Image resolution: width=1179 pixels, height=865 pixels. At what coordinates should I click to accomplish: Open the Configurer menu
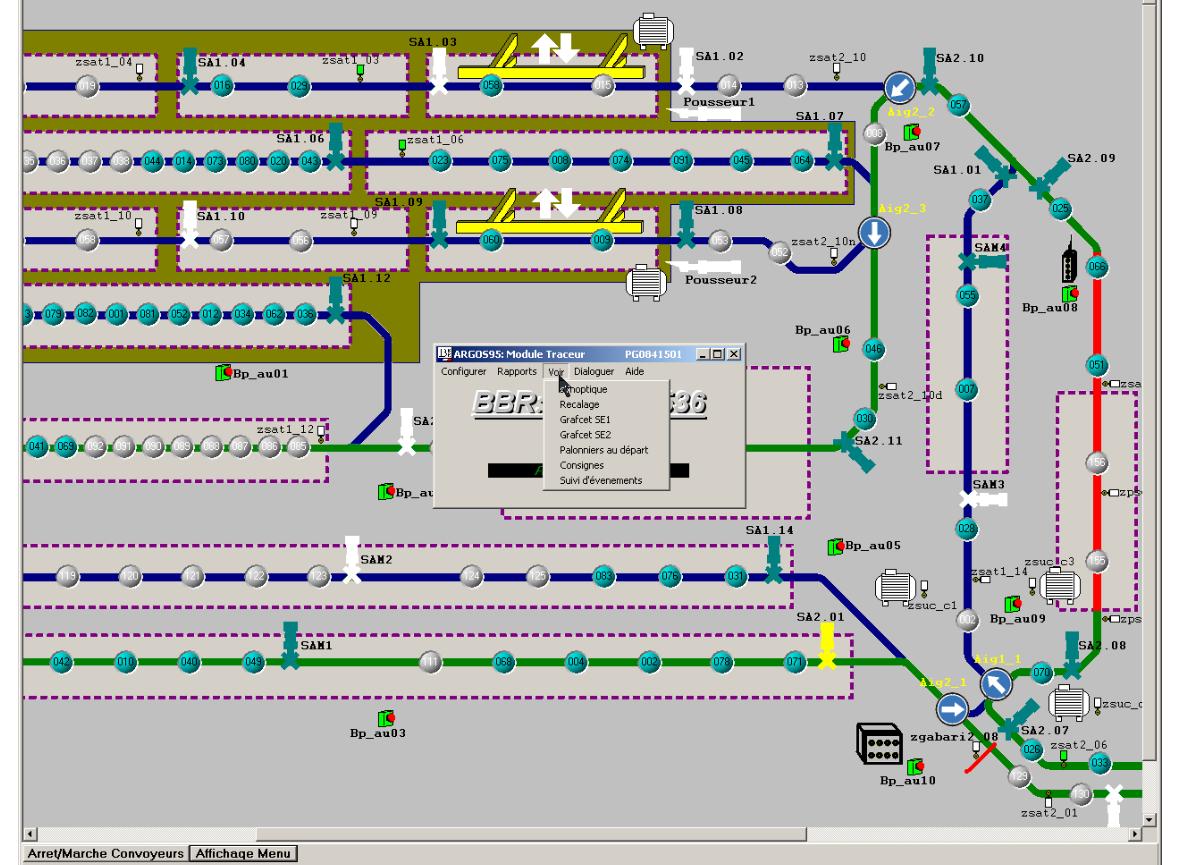(x=463, y=372)
